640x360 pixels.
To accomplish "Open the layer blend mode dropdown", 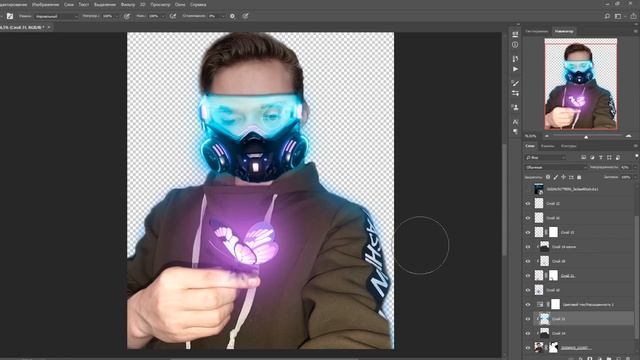I will [556, 167].
